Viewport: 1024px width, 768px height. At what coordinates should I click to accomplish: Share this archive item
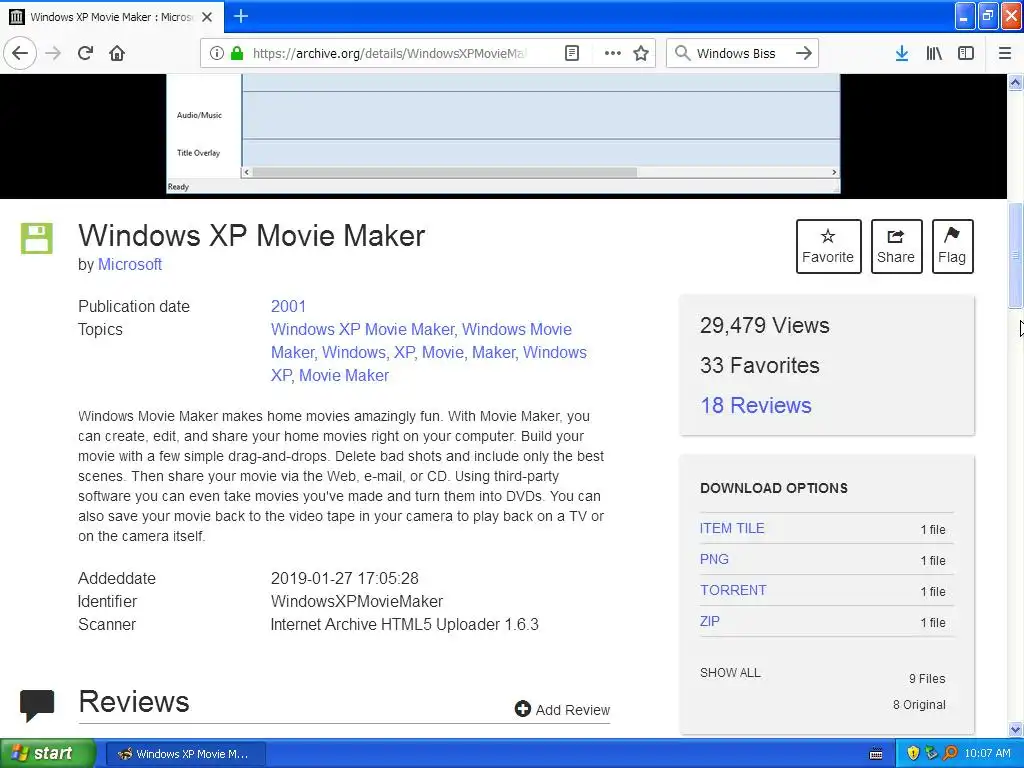pyautogui.click(x=896, y=246)
